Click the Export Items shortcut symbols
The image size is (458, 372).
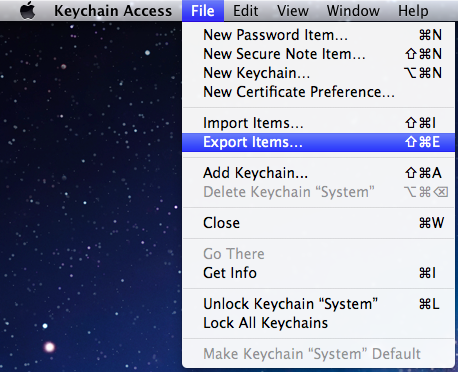point(422,142)
